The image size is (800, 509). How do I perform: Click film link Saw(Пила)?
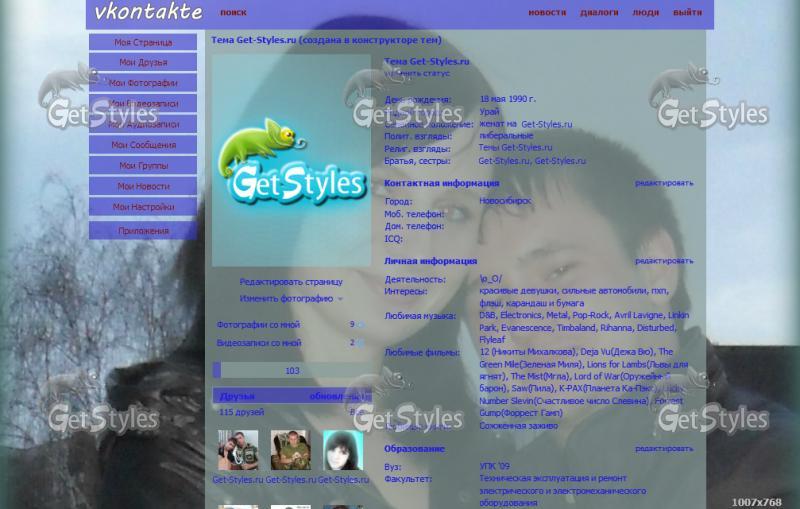click(x=533, y=389)
